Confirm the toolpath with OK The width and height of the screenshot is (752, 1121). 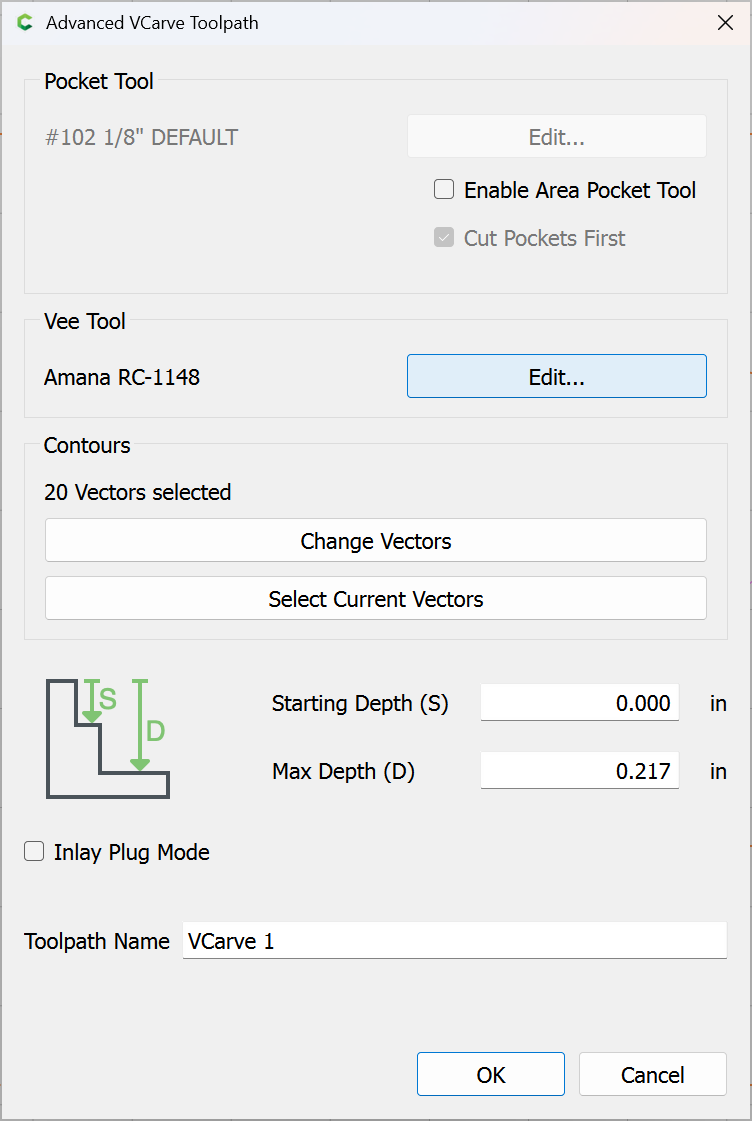pyautogui.click(x=490, y=1075)
